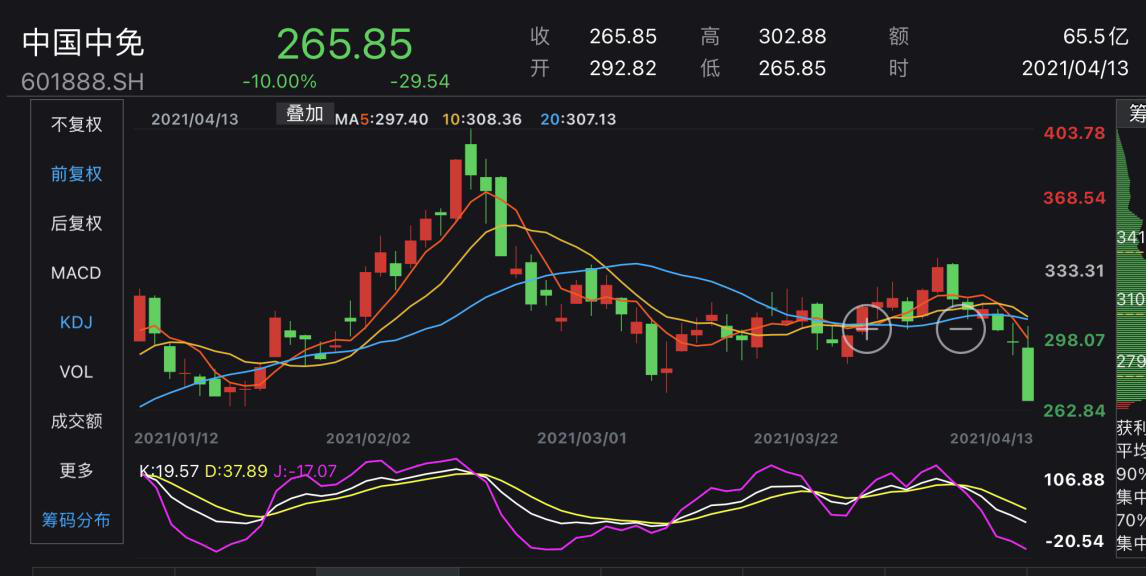Tap the chart date label 2021/04/13 above candles

(194, 119)
